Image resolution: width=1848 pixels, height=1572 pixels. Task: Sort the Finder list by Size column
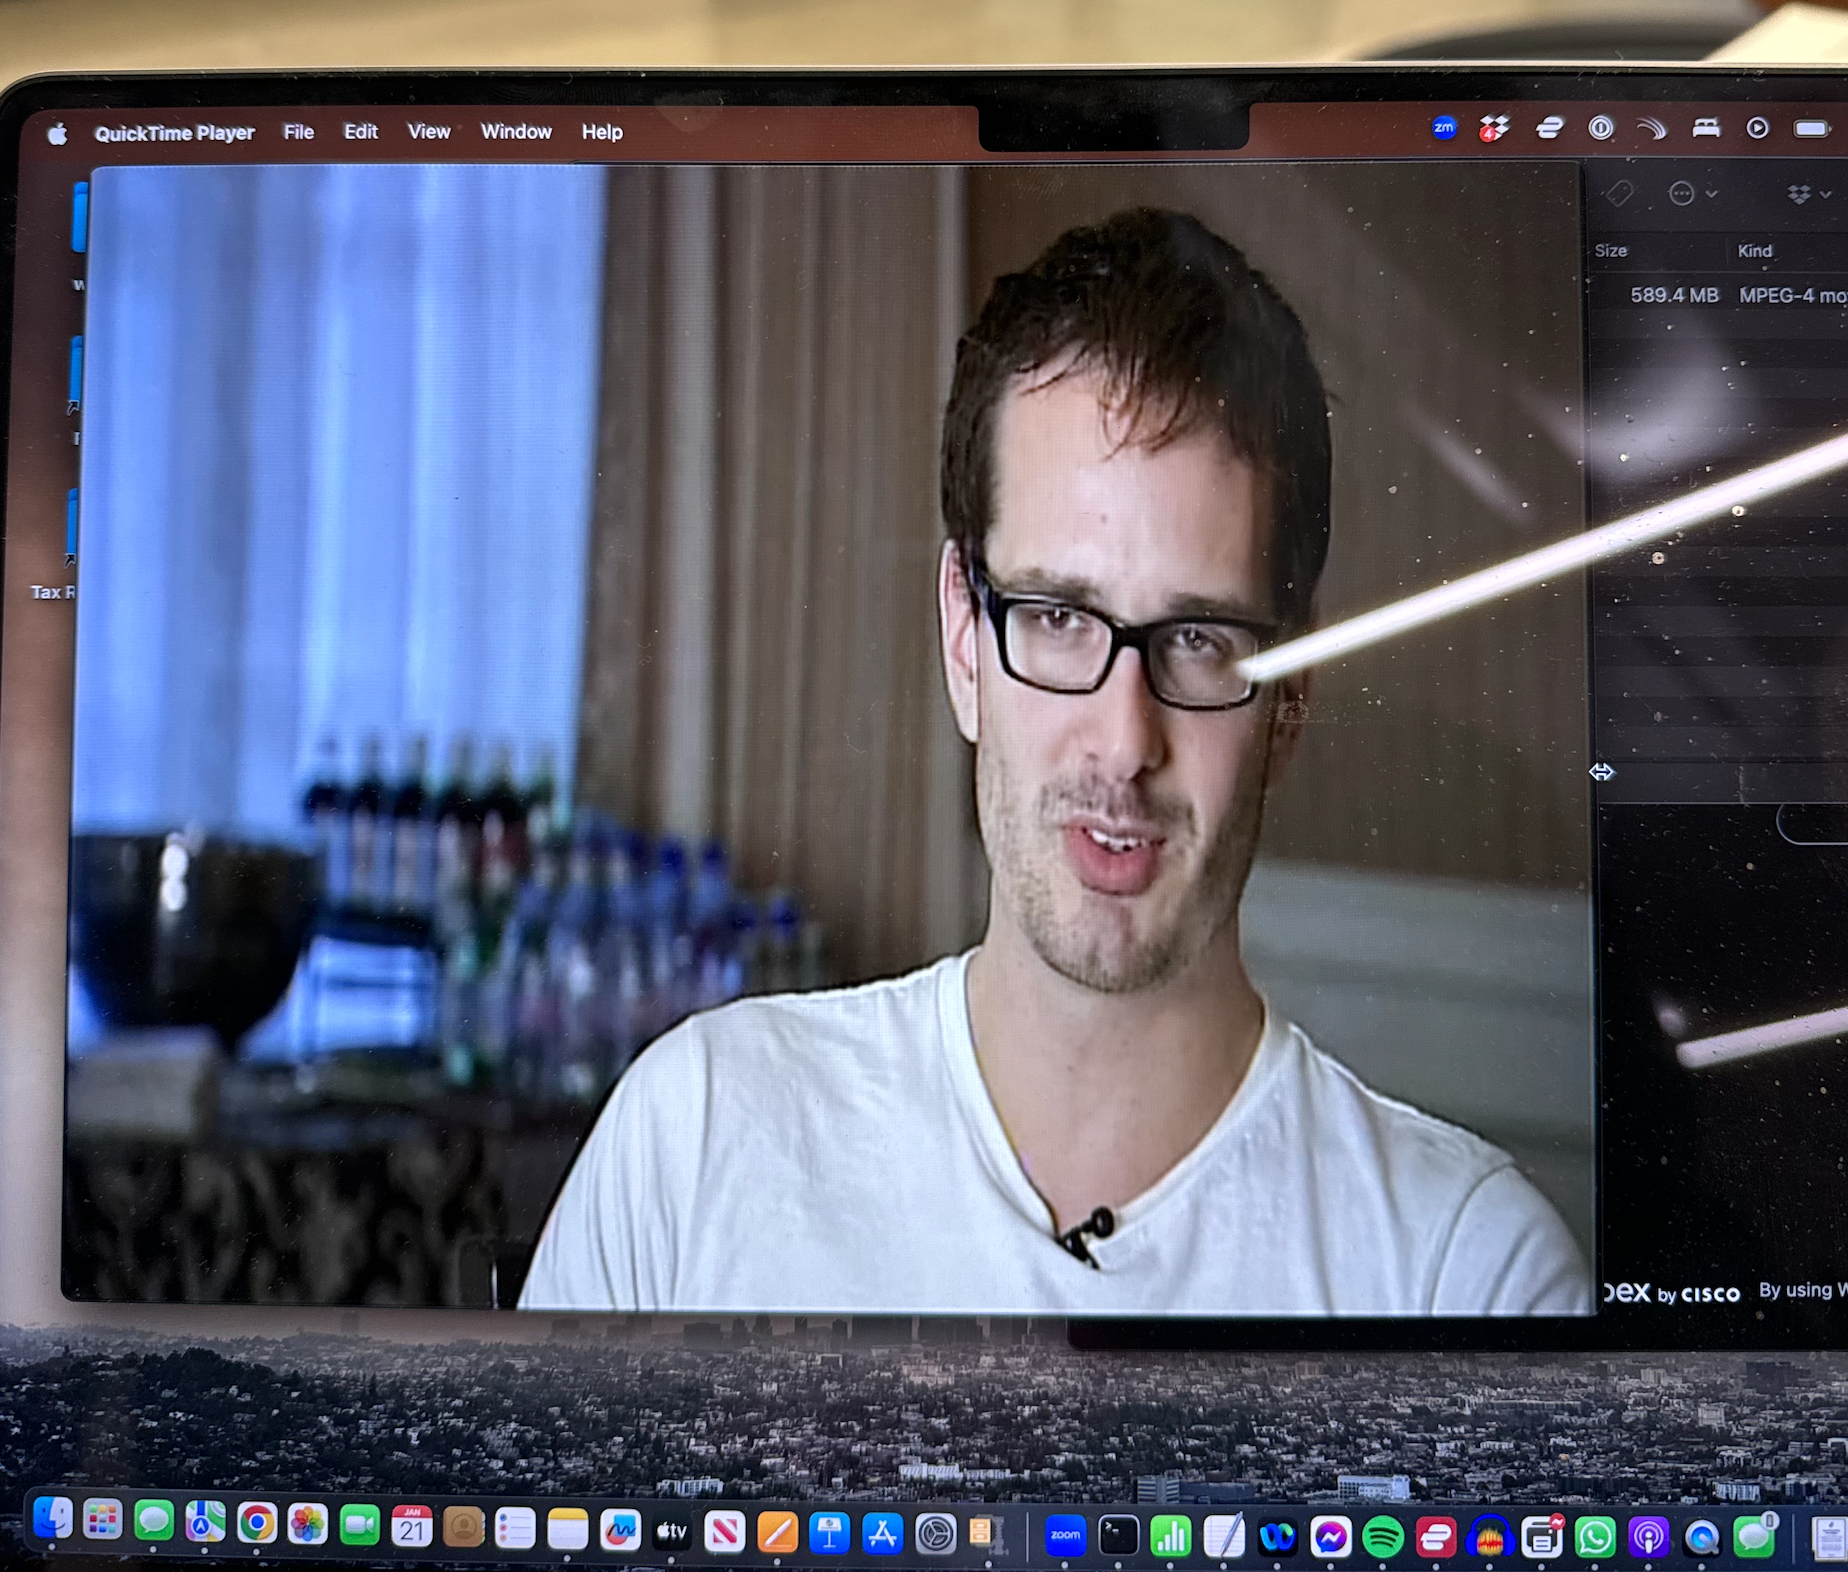pos(1611,251)
